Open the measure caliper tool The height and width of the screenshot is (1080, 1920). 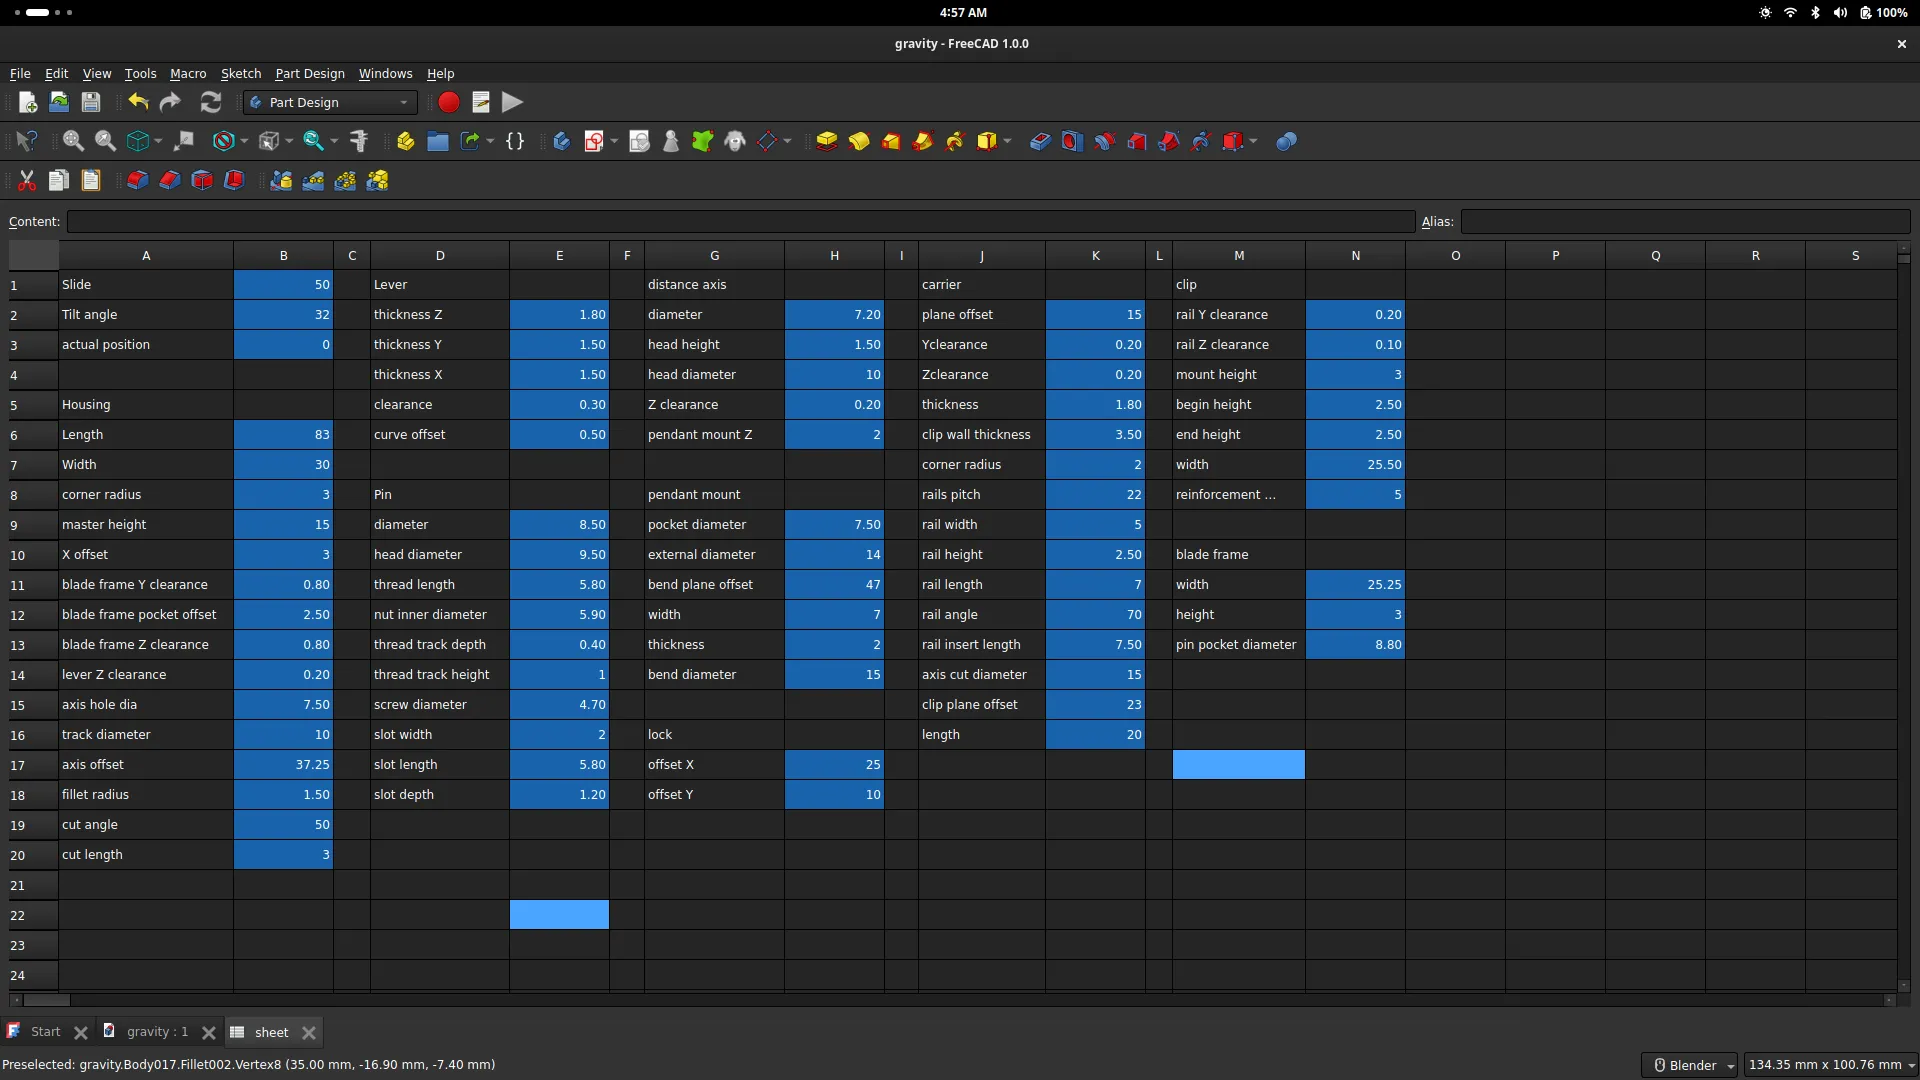[x=359, y=141]
